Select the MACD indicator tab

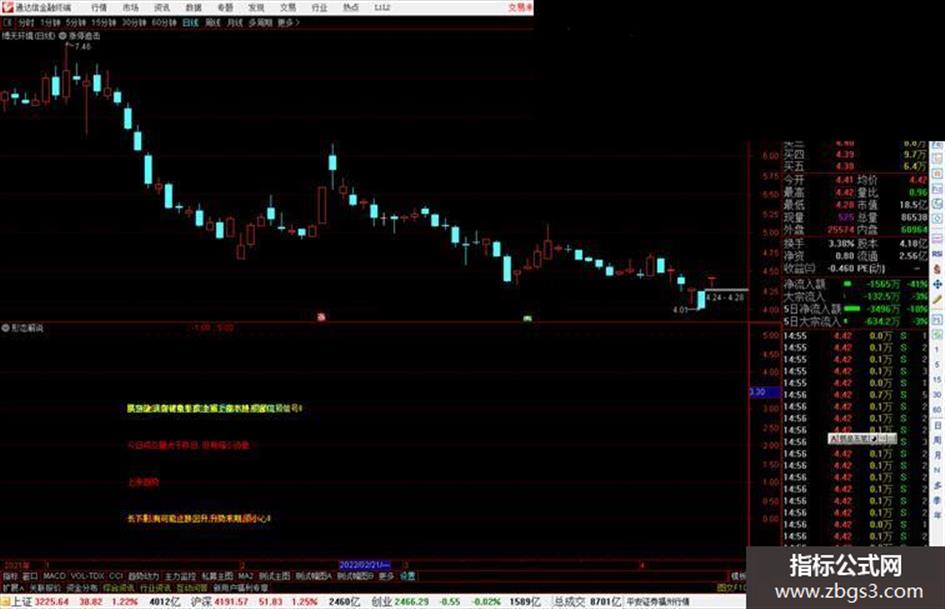54,576
